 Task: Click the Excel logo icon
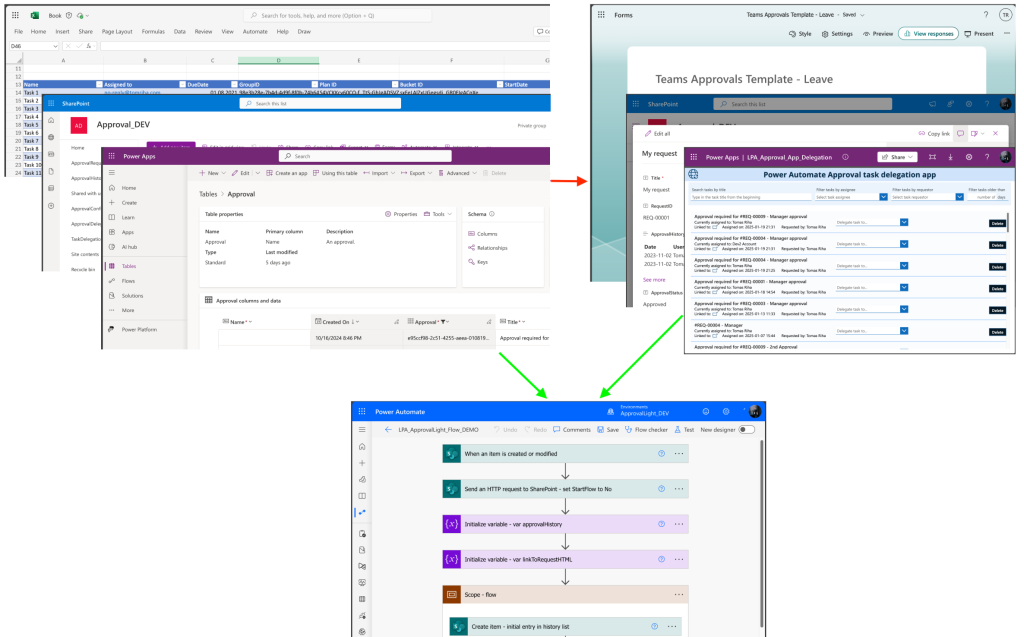click(x=35, y=15)
